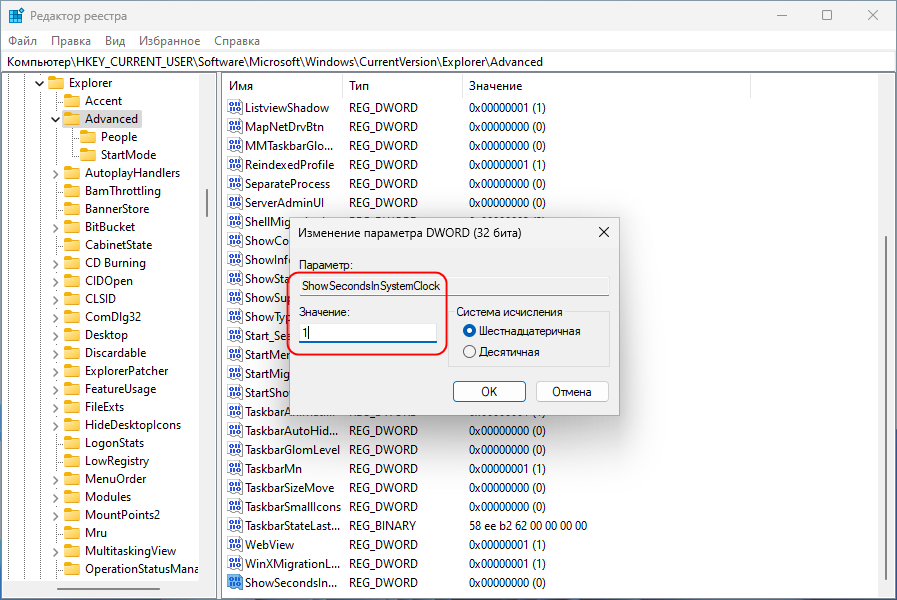Click the MapNetDrvBtn value icon
The width and height of the screenshot is (897, 600).
(x=235, y=126)
